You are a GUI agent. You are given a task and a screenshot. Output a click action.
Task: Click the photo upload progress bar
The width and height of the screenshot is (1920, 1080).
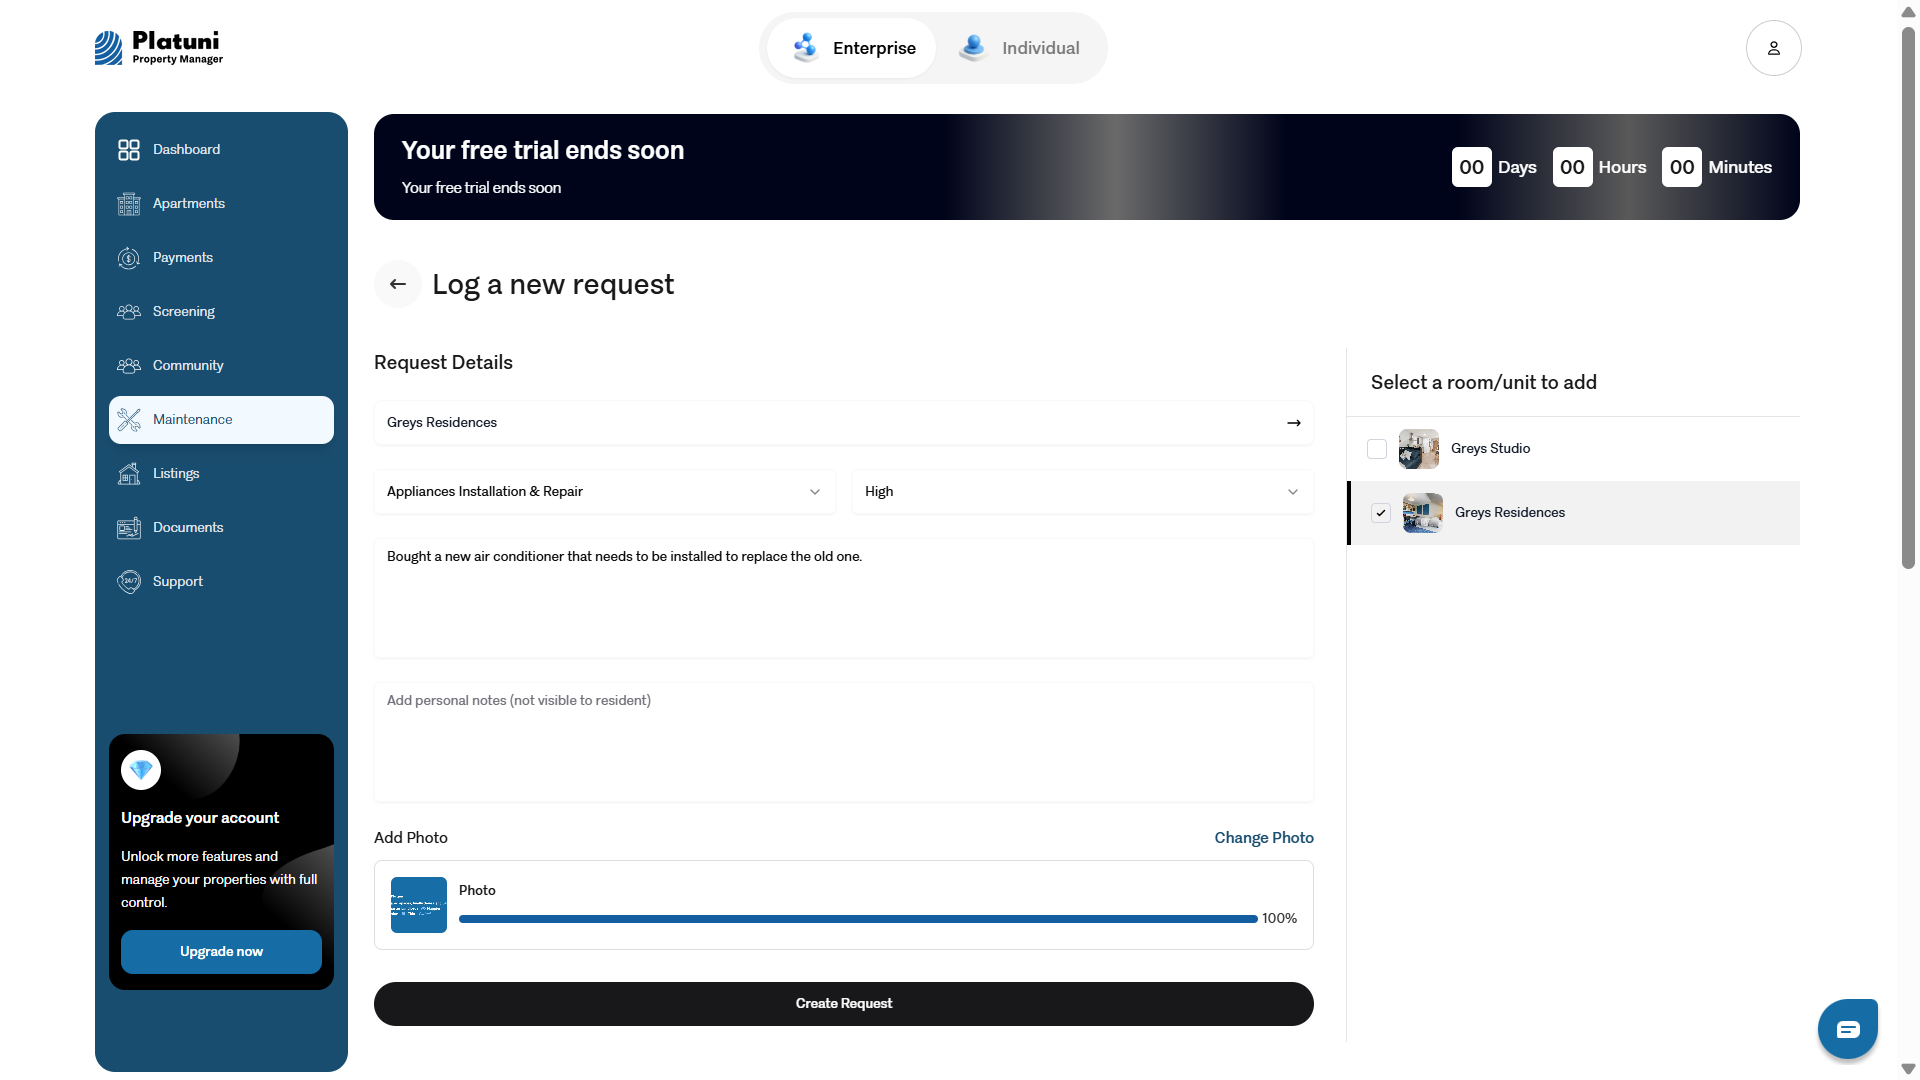(x=858, y=919)
